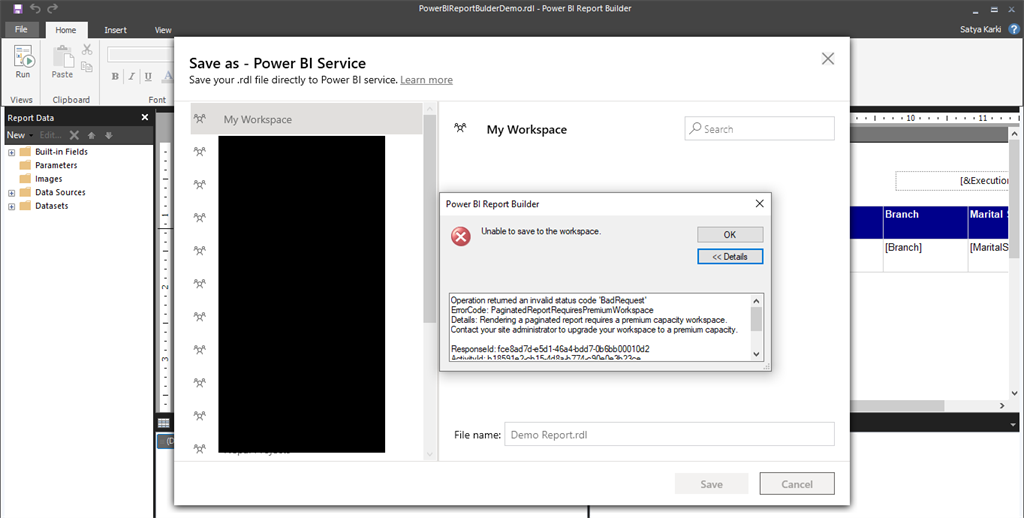Switch to the View ribbon tab

pyautogui.click(x=163, y=30)
